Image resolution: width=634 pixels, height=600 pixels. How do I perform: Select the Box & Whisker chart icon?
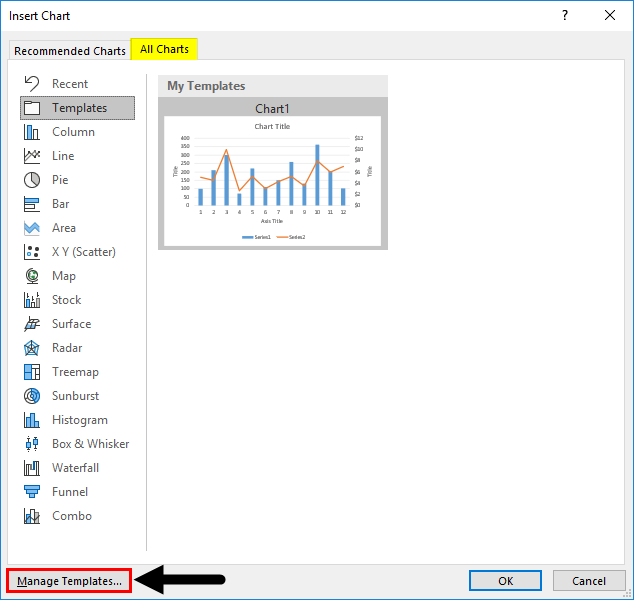pyautogui.click(x=32, y=444)
